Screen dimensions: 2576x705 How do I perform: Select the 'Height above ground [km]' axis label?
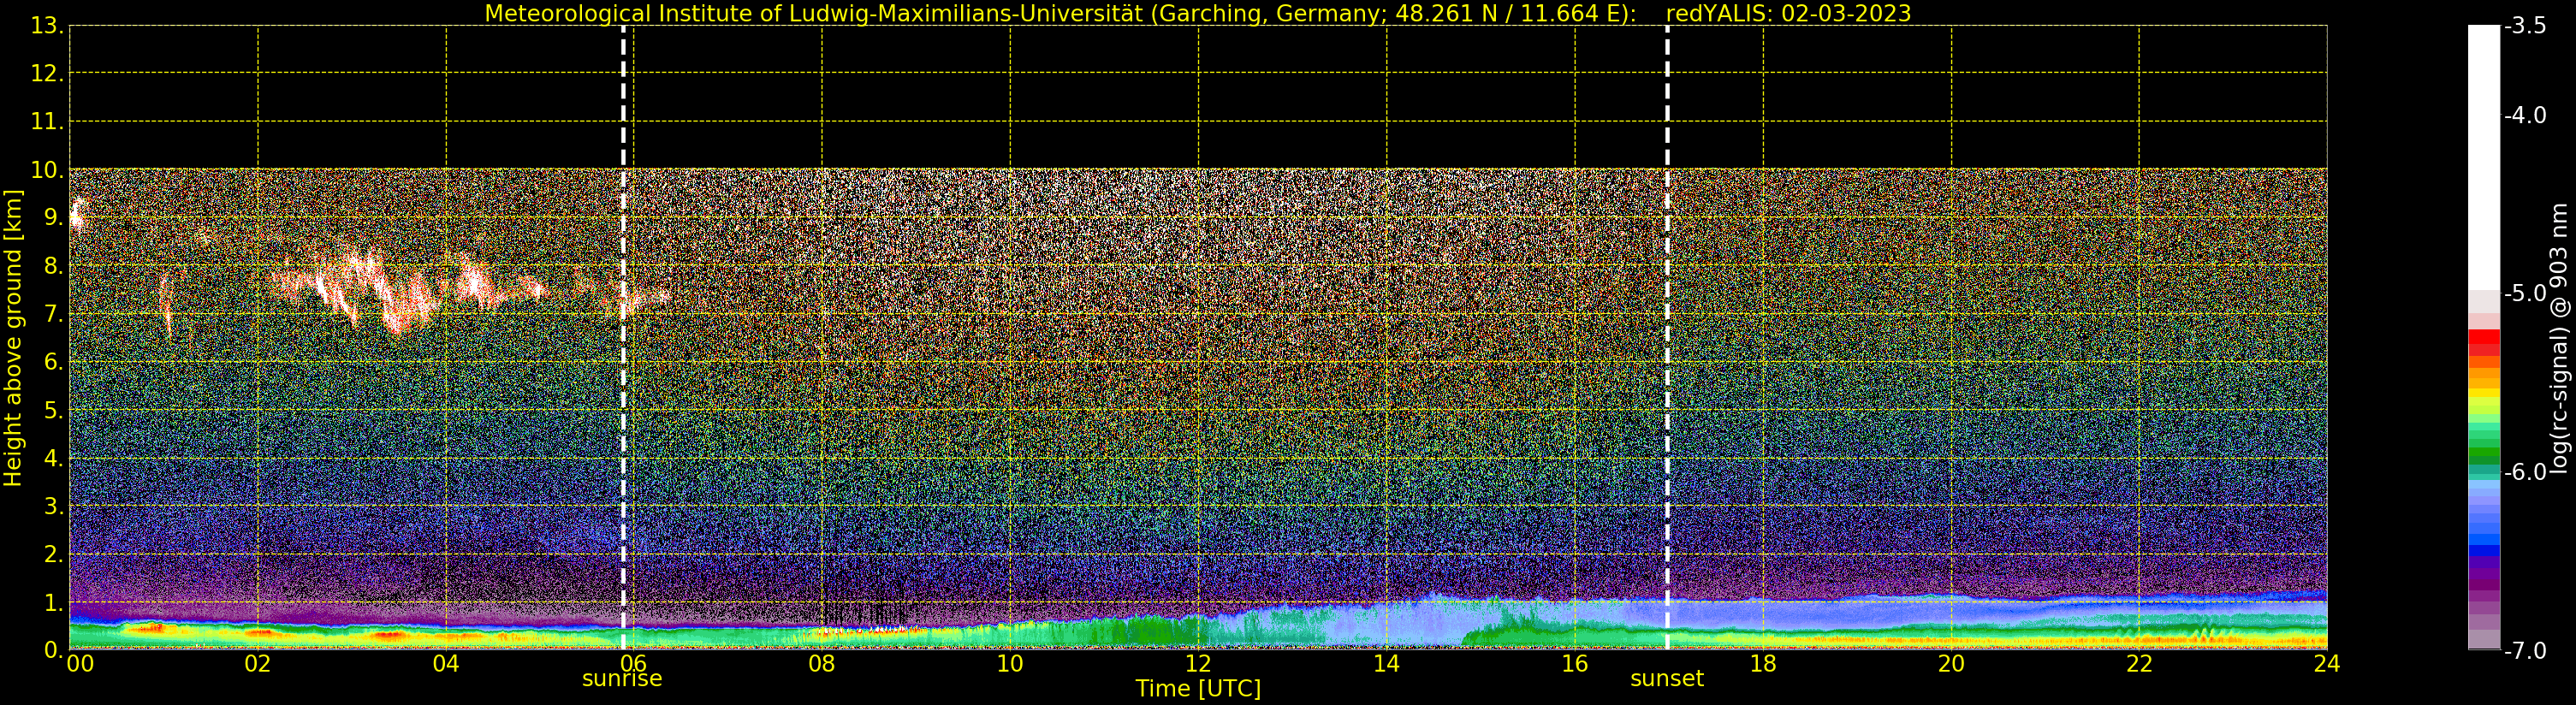click(x=13, y=338)
